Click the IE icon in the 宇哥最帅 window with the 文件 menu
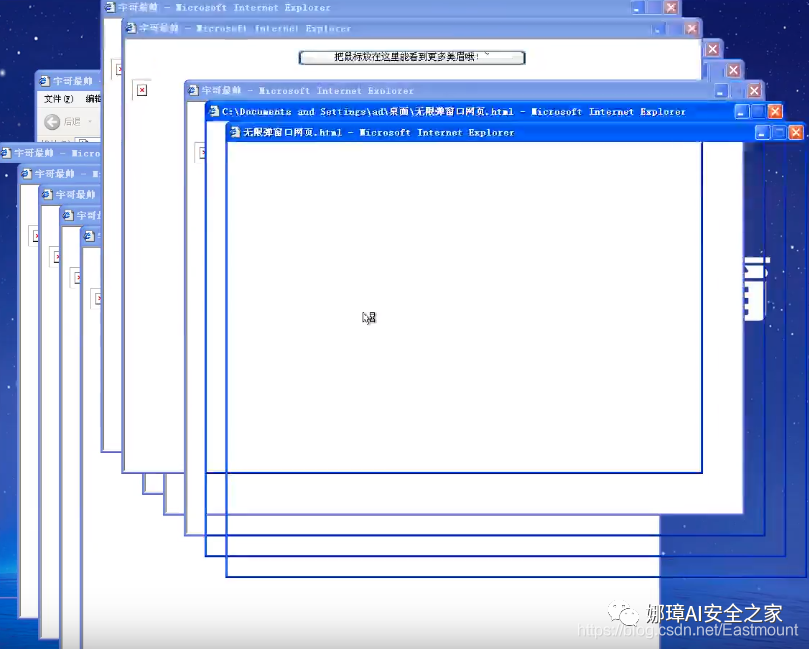The width and height of the screenshot is (809, 649). [44, 81]
